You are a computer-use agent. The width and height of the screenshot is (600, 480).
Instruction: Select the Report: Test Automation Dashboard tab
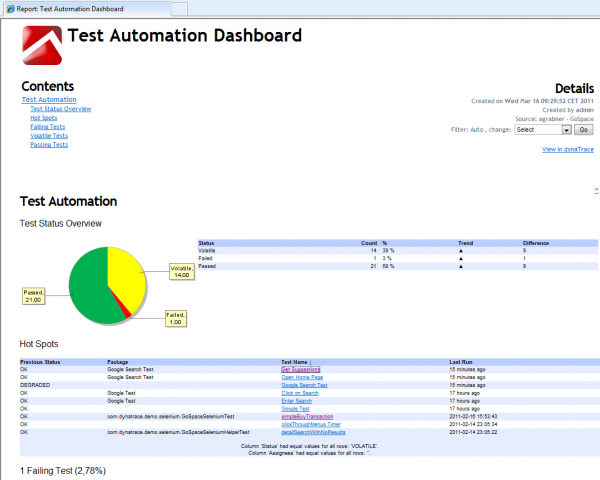87,9
